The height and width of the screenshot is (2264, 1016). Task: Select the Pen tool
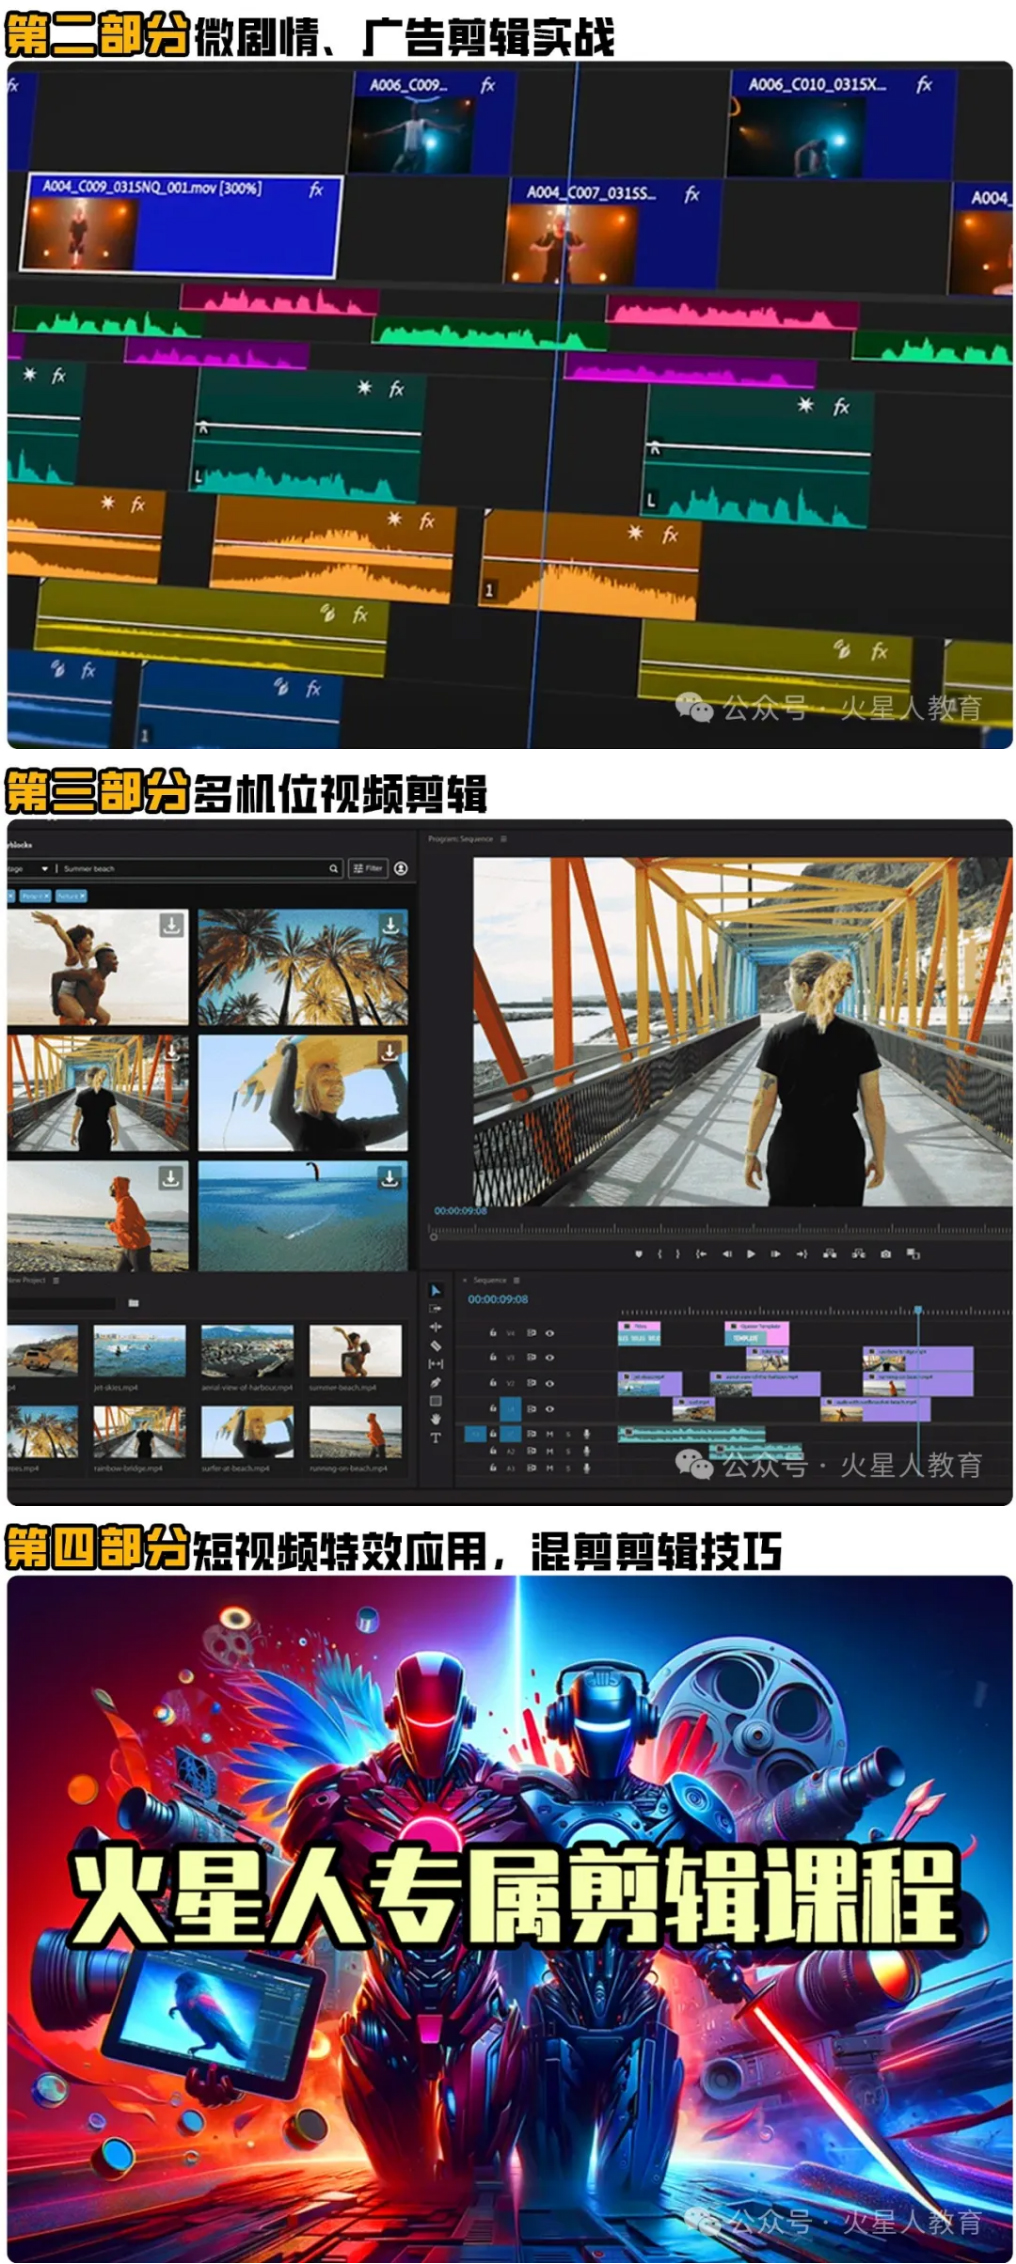coord(435,1382)
